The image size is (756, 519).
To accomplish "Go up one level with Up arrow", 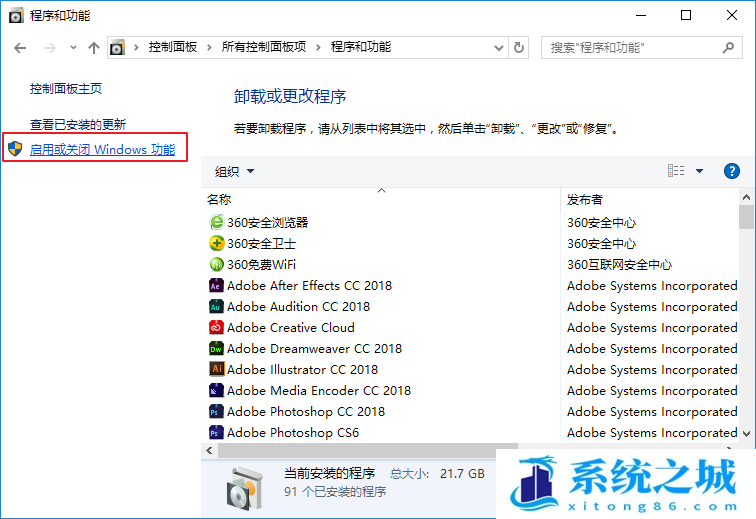I will [x=94, y=48].
